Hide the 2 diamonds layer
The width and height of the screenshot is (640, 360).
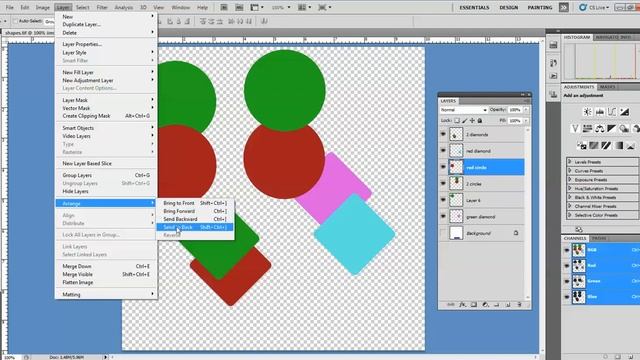pos(443,134)
